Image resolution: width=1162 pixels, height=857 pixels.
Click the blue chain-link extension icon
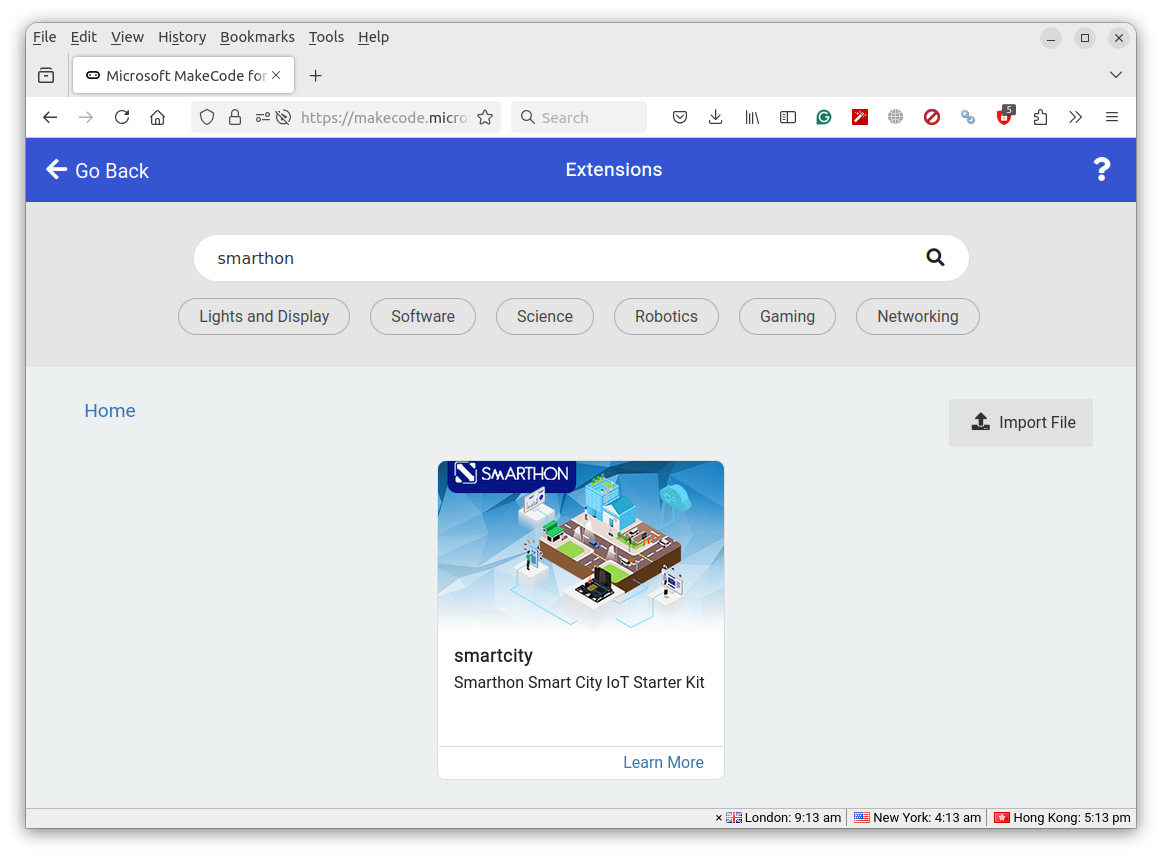click(968, 117)
